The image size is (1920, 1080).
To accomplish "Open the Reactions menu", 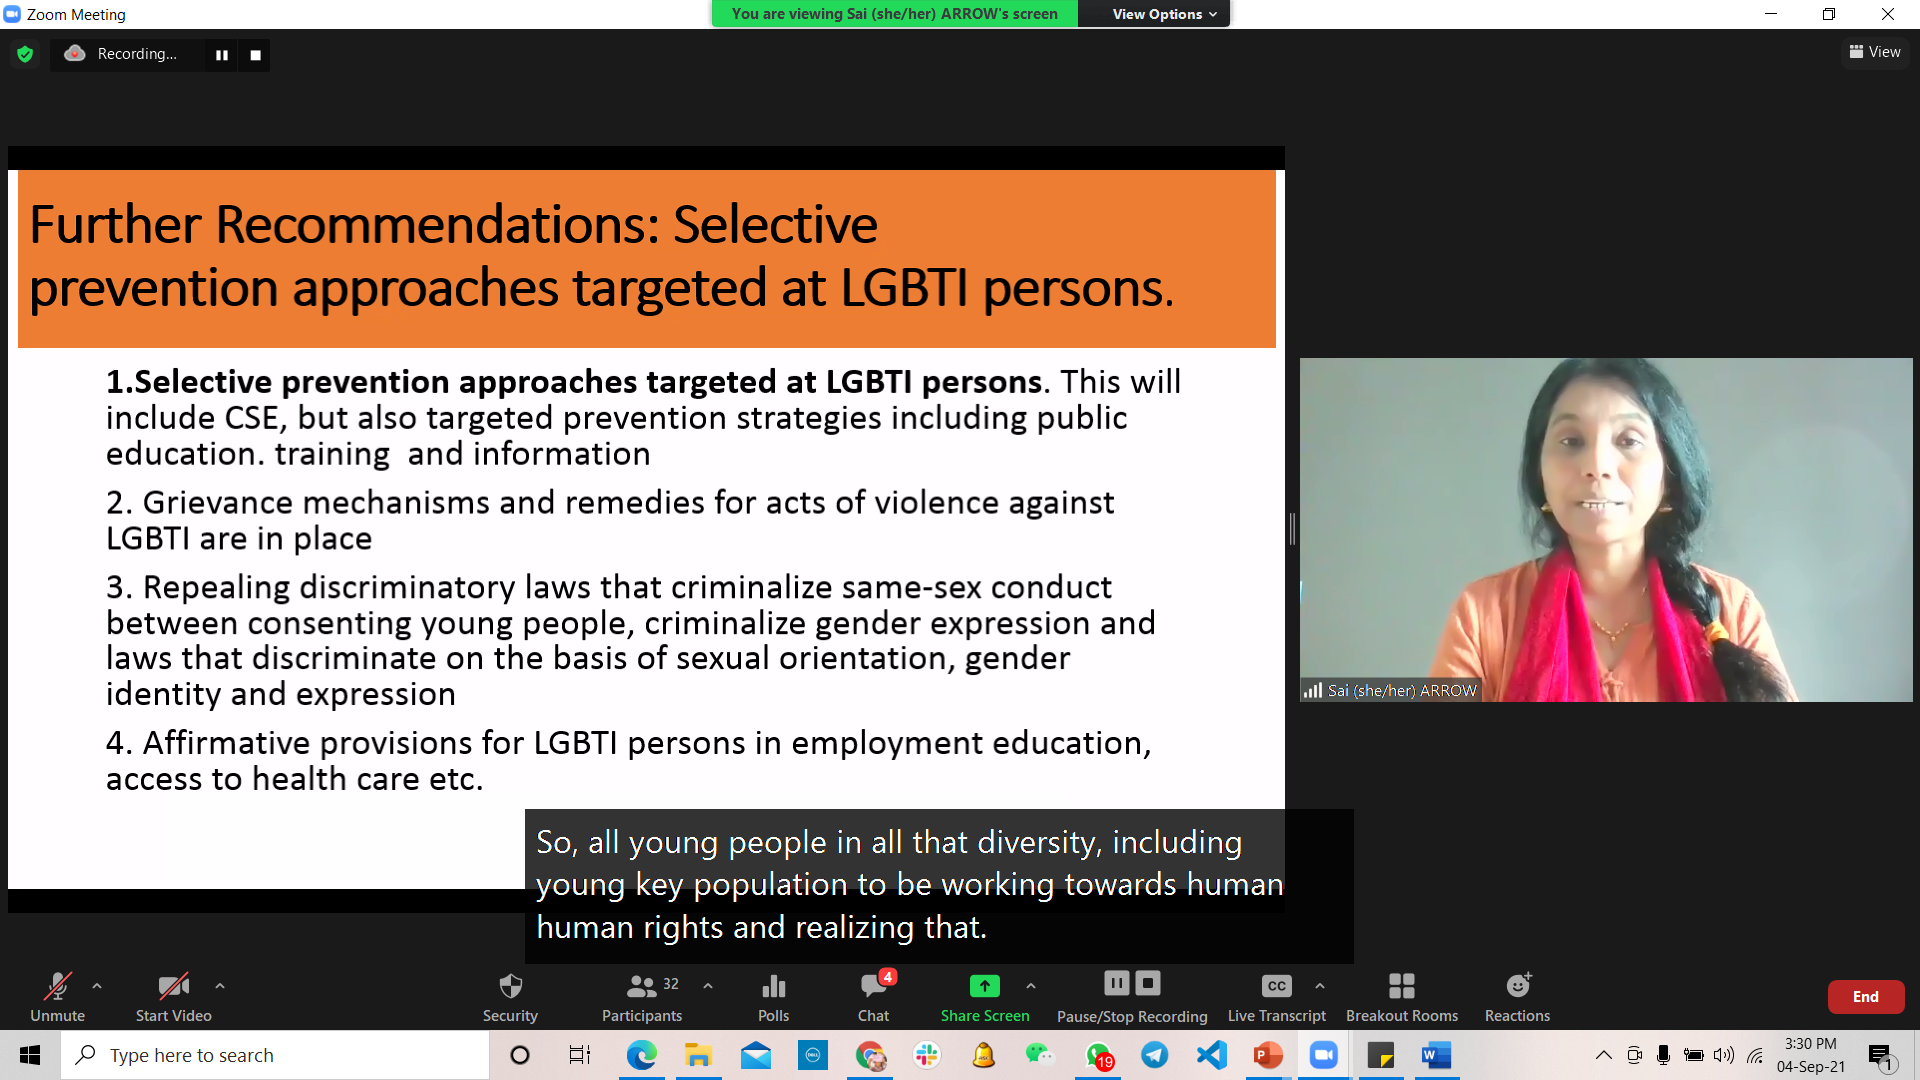I will [x=1517, y=996].
